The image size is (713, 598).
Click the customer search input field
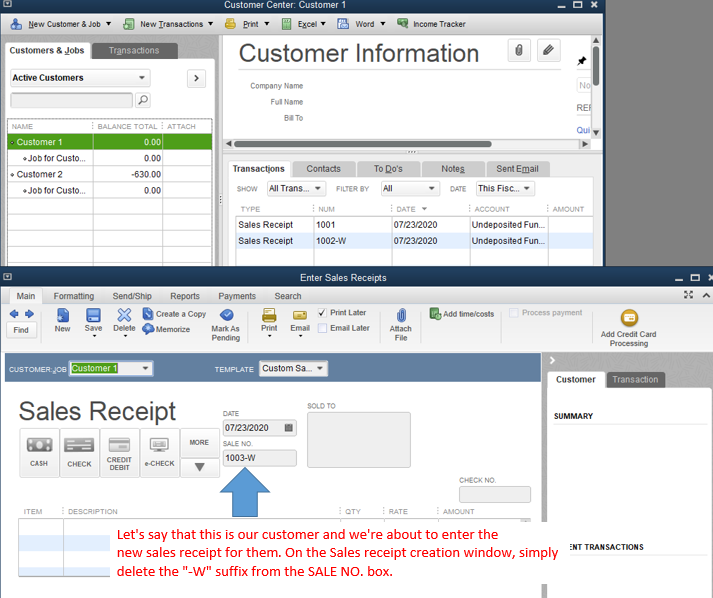[71, 100]
